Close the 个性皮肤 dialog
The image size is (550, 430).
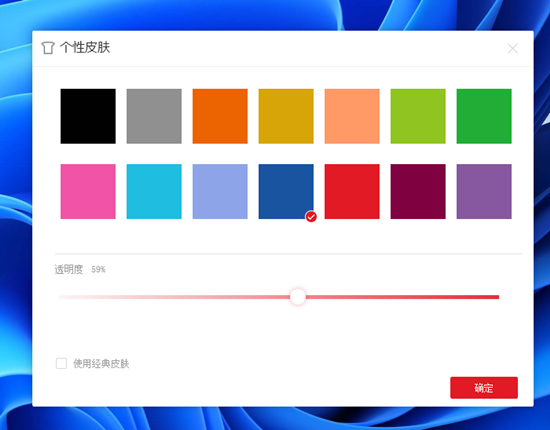pos(512,48)
